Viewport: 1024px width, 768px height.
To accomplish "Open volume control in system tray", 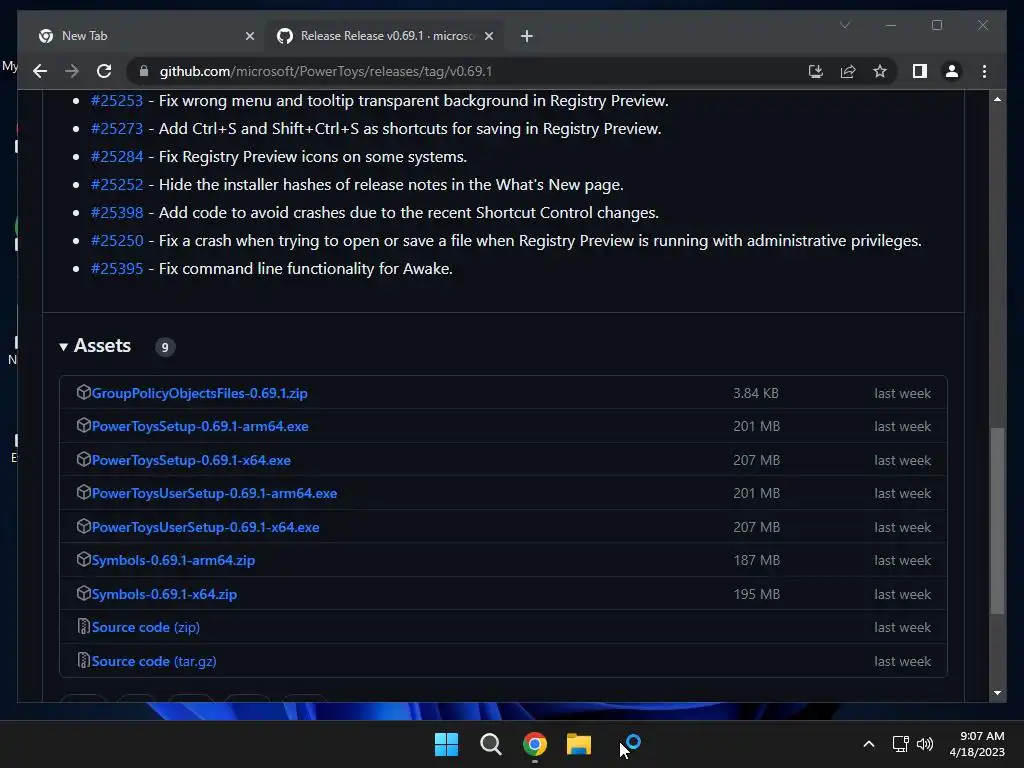I will pyautogui.click(x=925, y=744).
